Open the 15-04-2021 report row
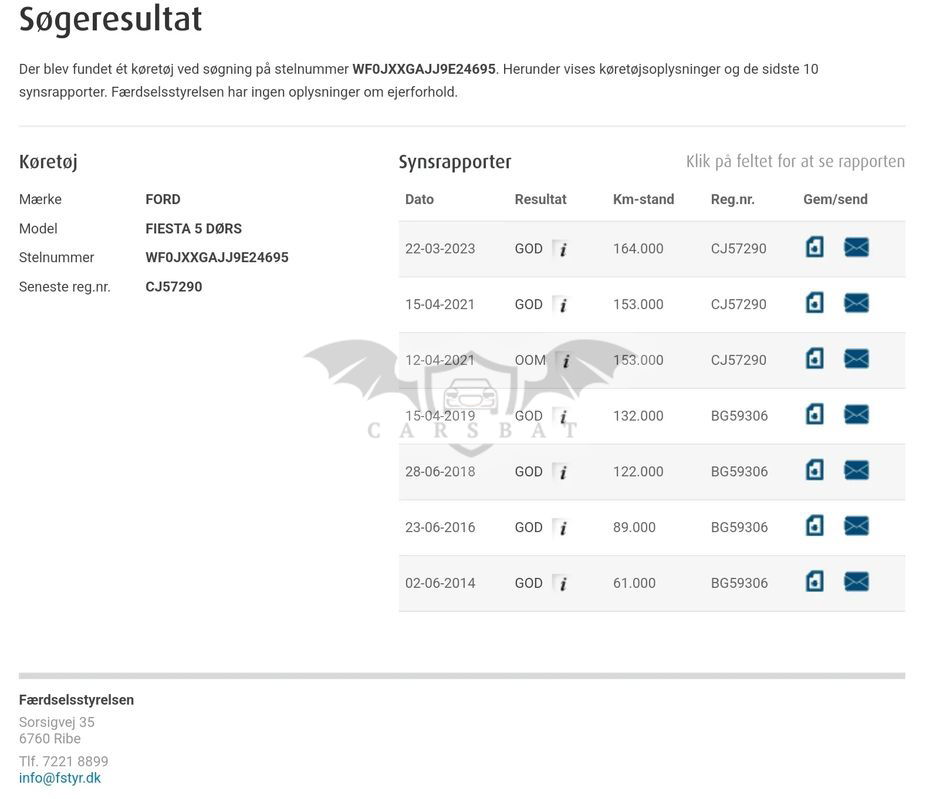 pyautogui.click(x=640, y=304)
